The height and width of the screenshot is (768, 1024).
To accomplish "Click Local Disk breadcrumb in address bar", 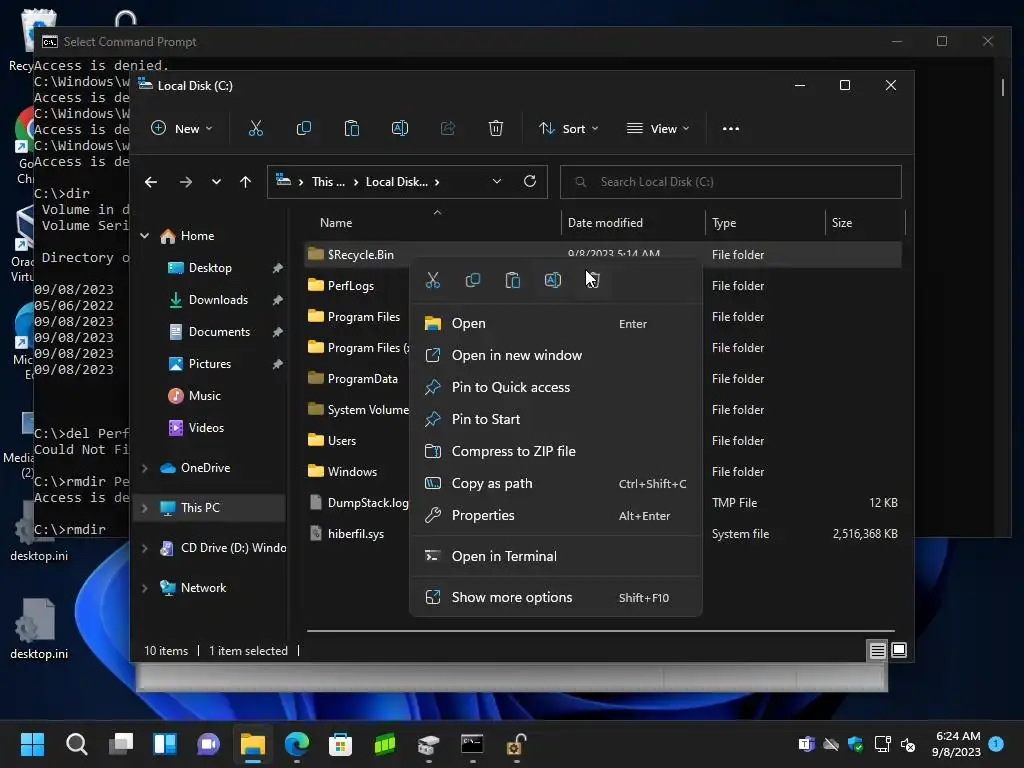I will 396,182.
